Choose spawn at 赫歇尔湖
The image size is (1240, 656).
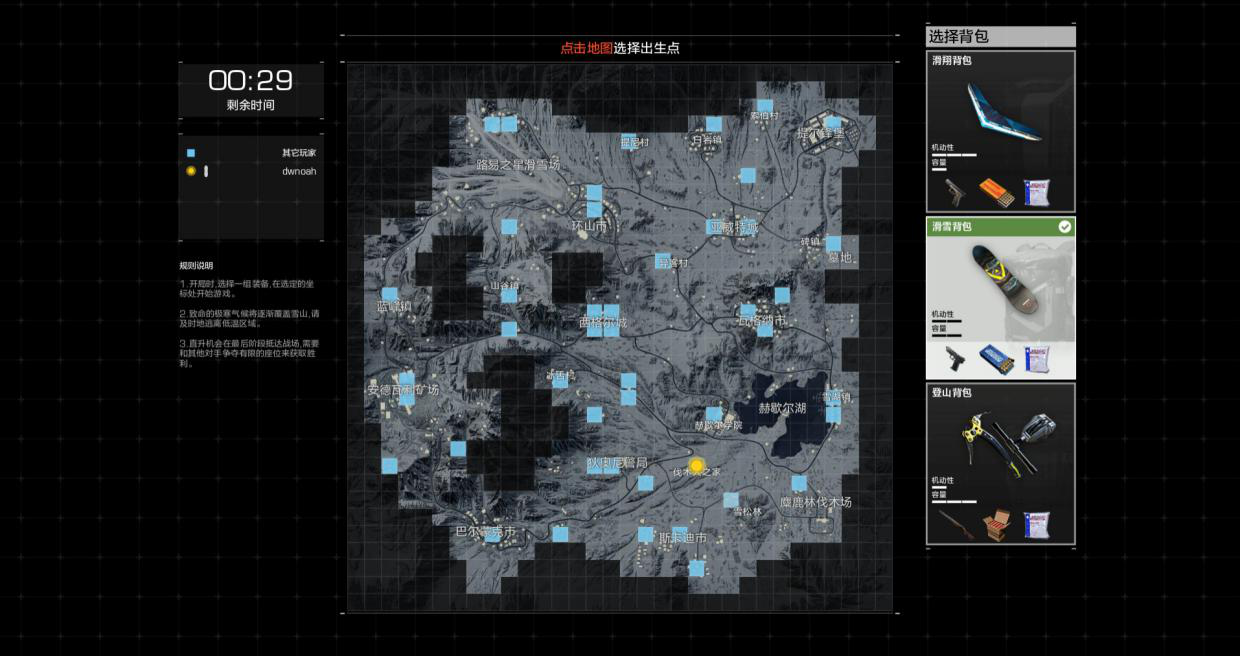tap(782, 408)
